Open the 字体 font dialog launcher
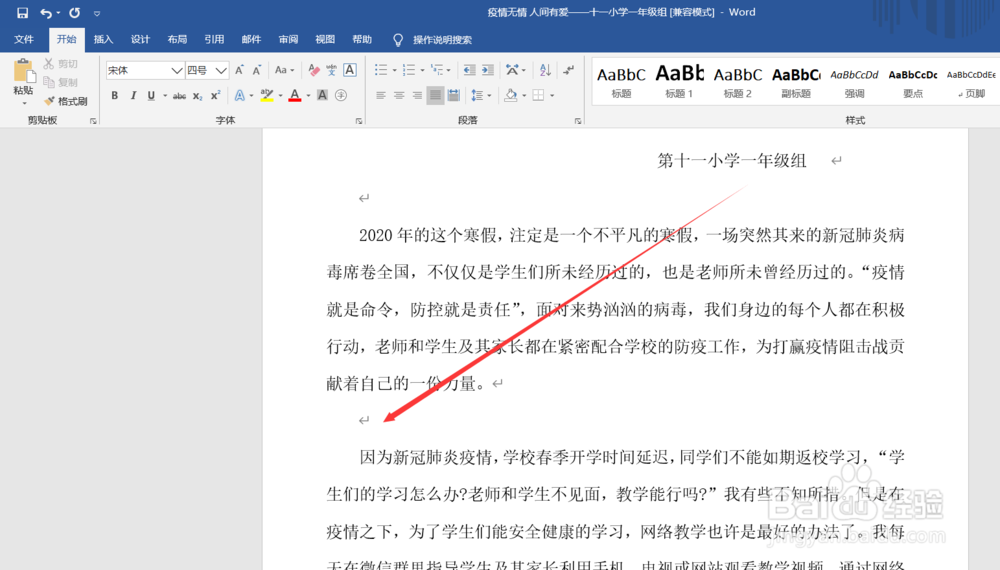This screenshot has height=570, width=1000. click(x=359, y=121)
